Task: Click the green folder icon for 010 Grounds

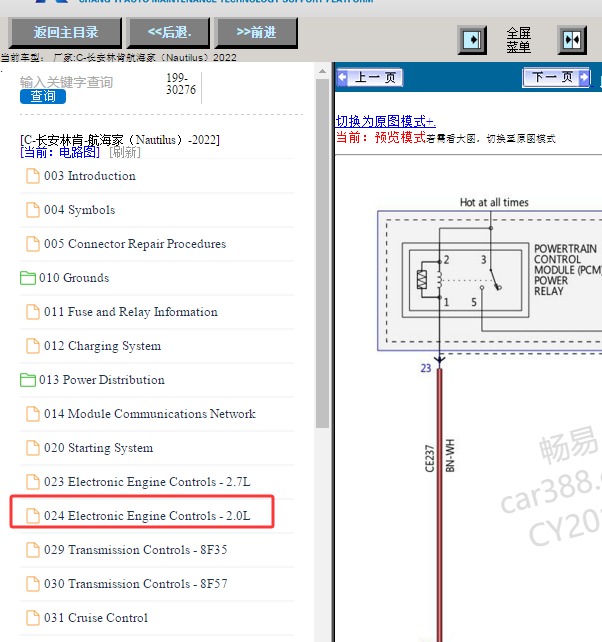Action: (28, 278)
